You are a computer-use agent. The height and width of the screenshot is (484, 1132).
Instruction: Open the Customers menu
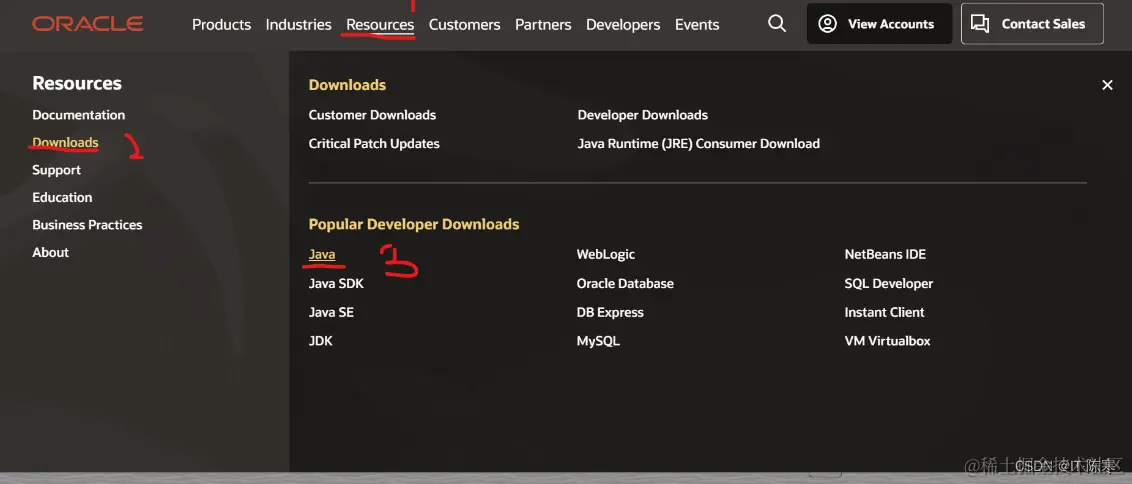coord(464,25)
